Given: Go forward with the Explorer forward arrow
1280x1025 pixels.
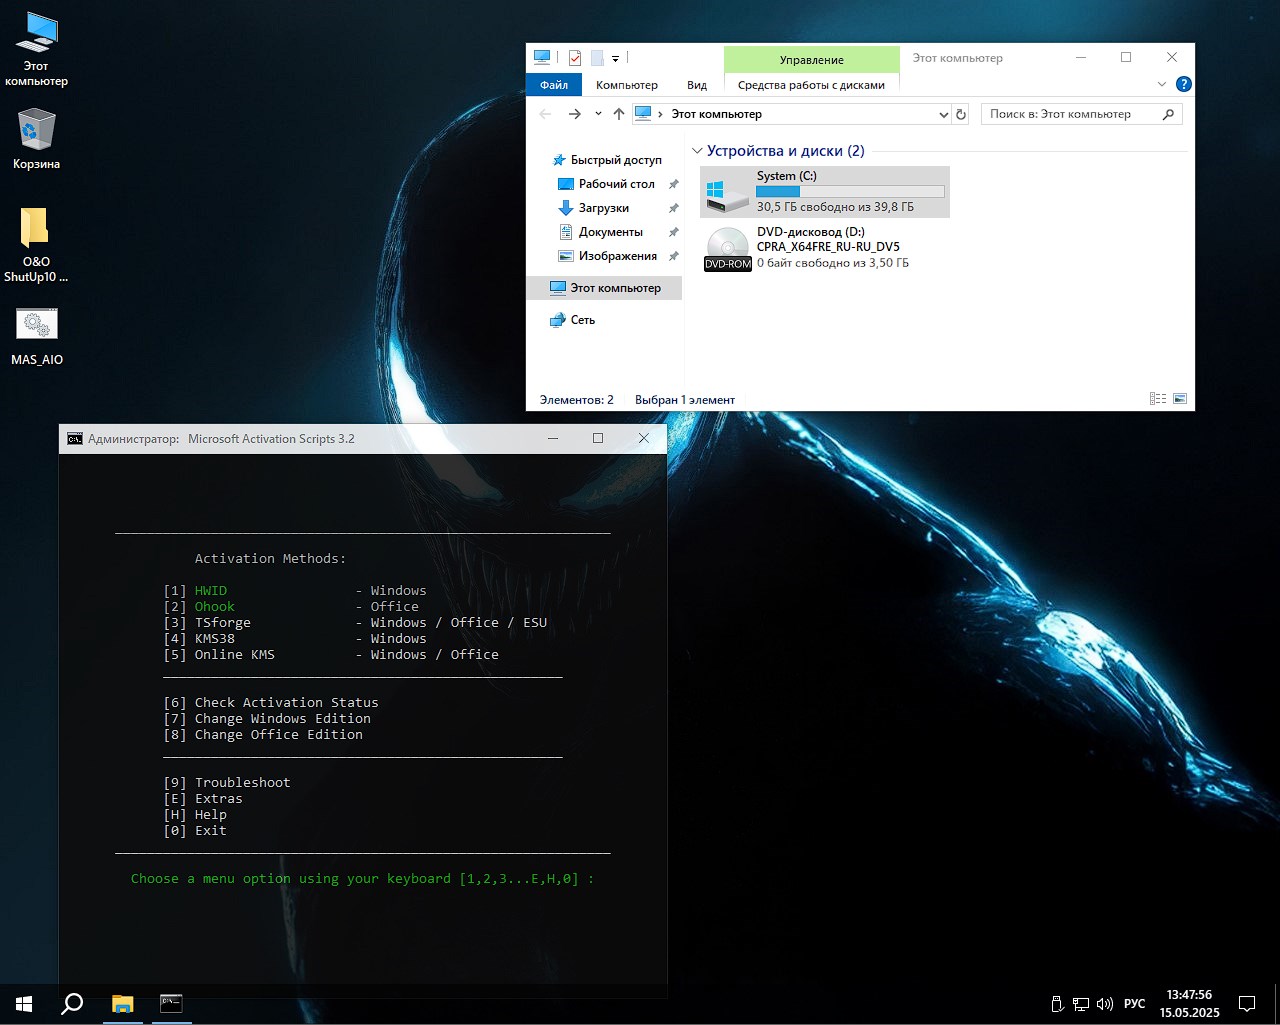Looking at the screenshot, I should 574,114.
